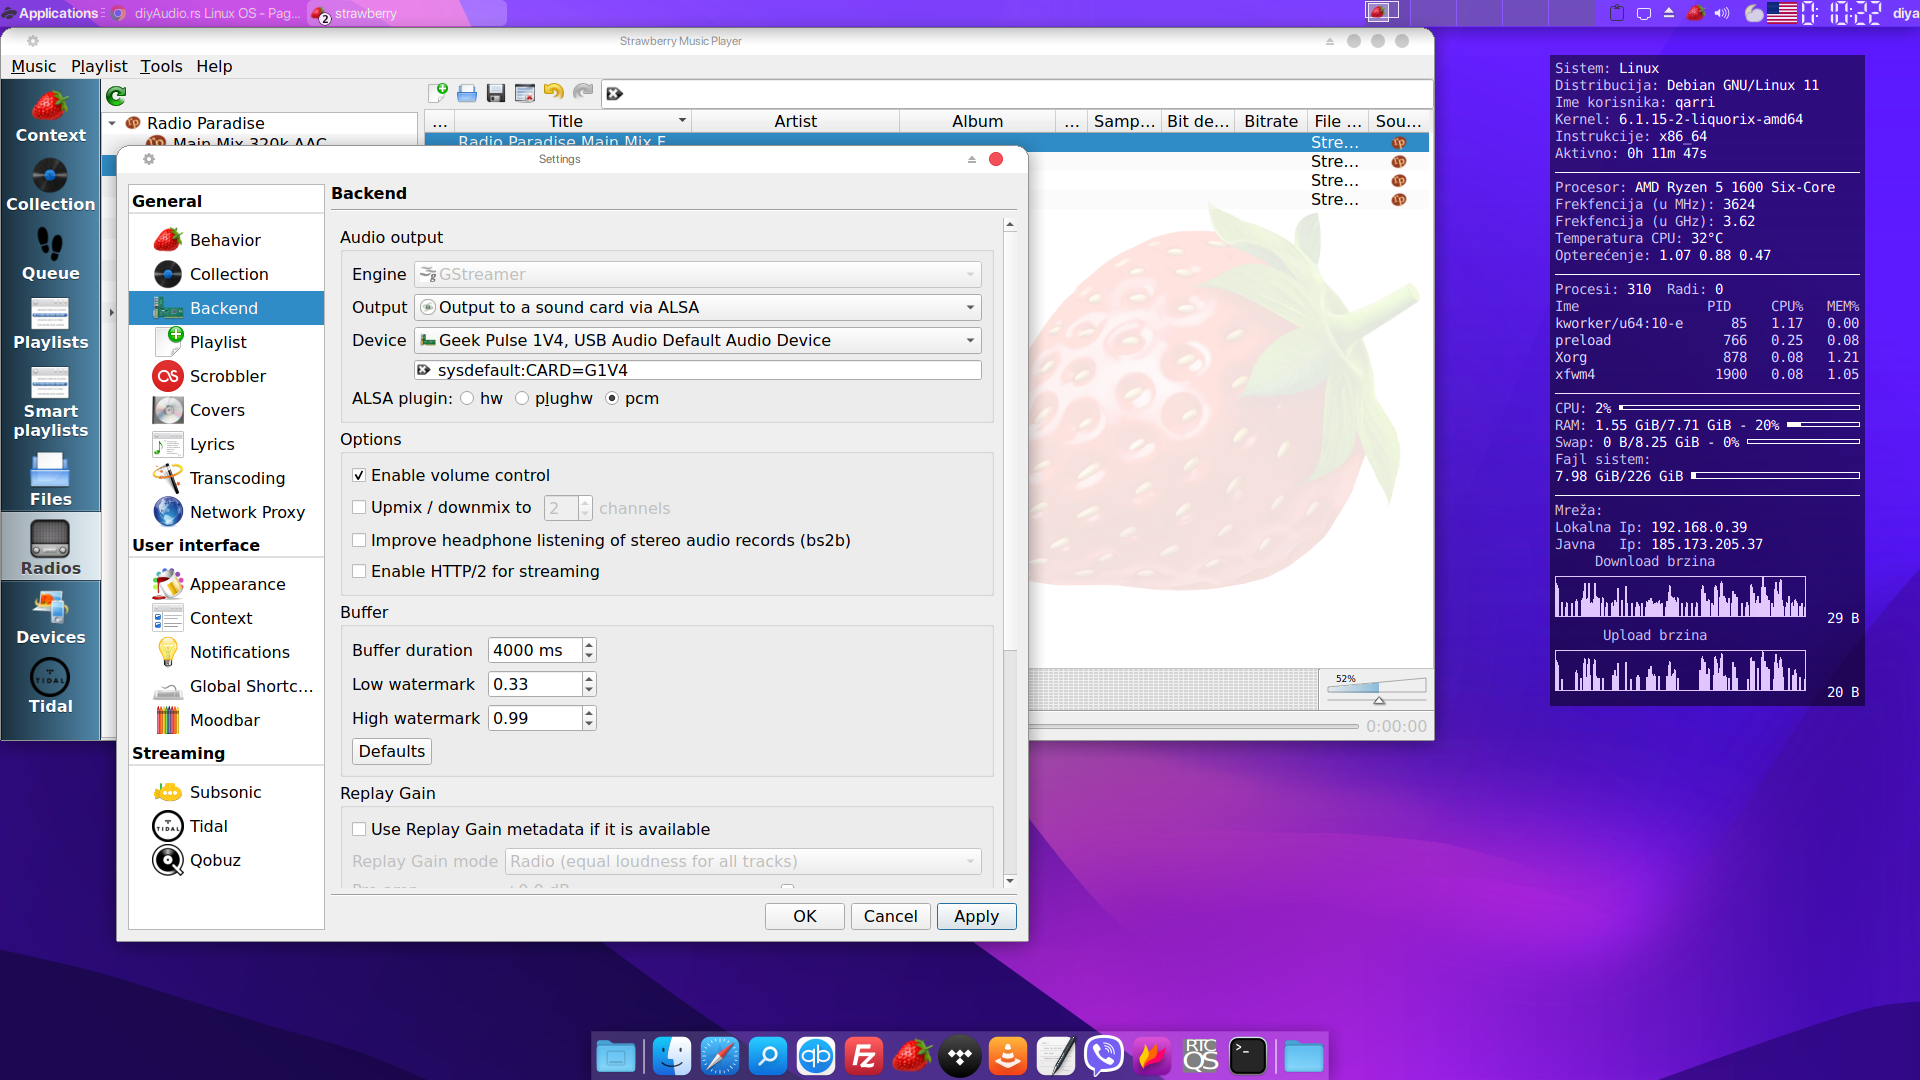Open the Collection sidebar tab
The image size is (1920, 1080).
[x=50, y=185]
